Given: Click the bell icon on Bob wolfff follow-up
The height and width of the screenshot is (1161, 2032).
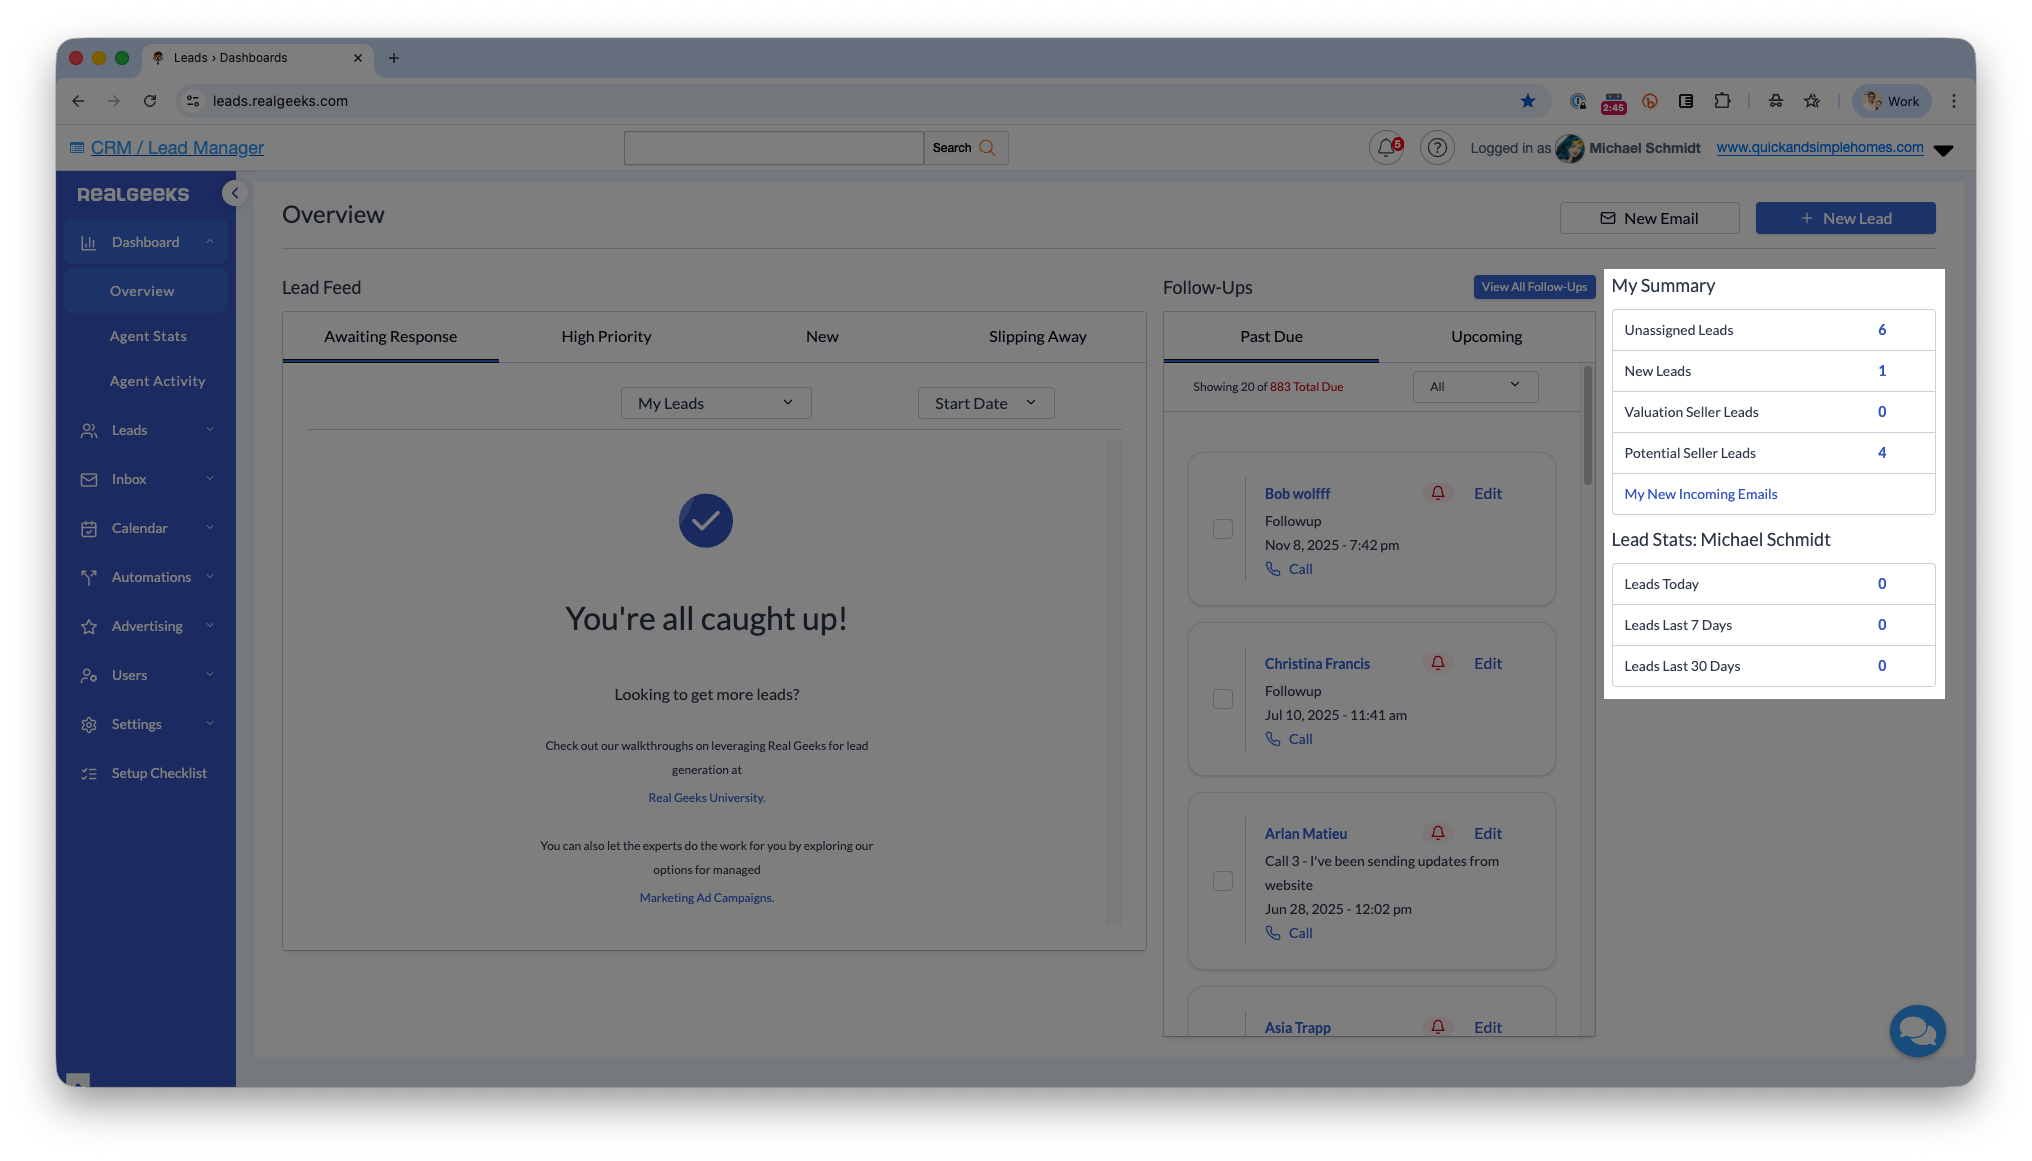Looking at the screenshot, I should [1438, 493].
